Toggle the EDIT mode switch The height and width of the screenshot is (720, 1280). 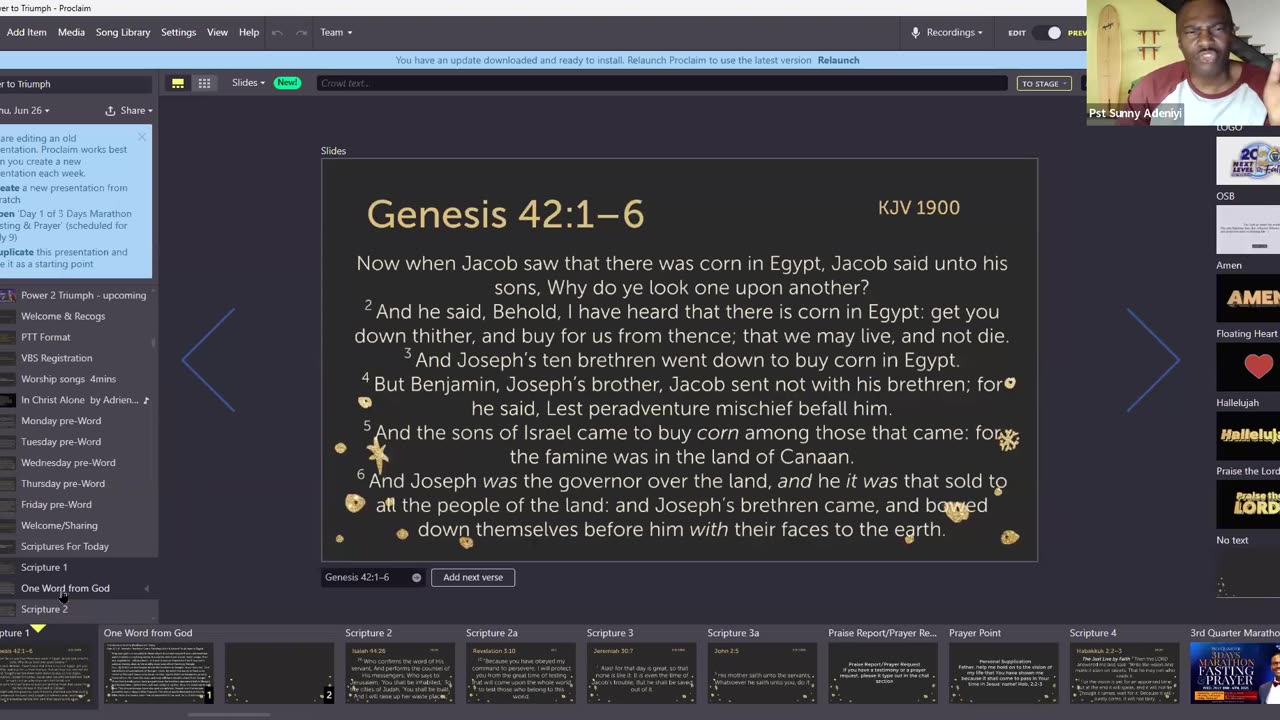pos(1048,33)
